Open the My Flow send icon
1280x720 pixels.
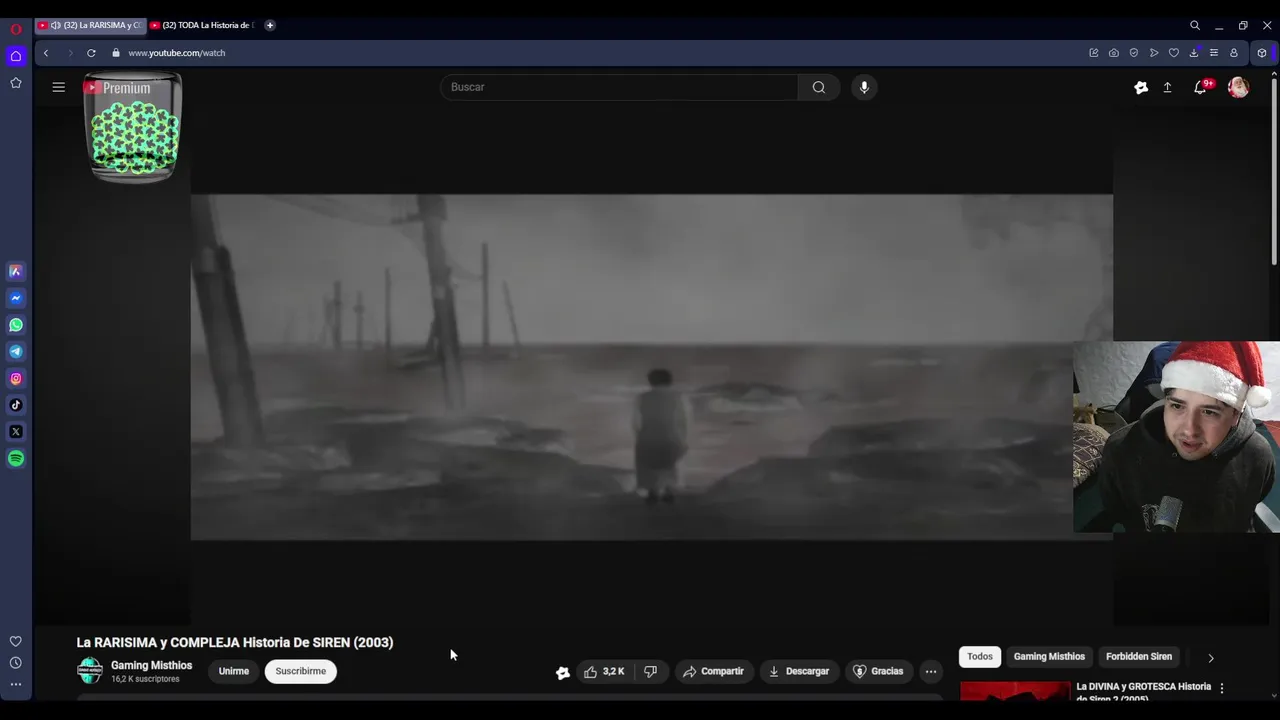coord(1153,53)
